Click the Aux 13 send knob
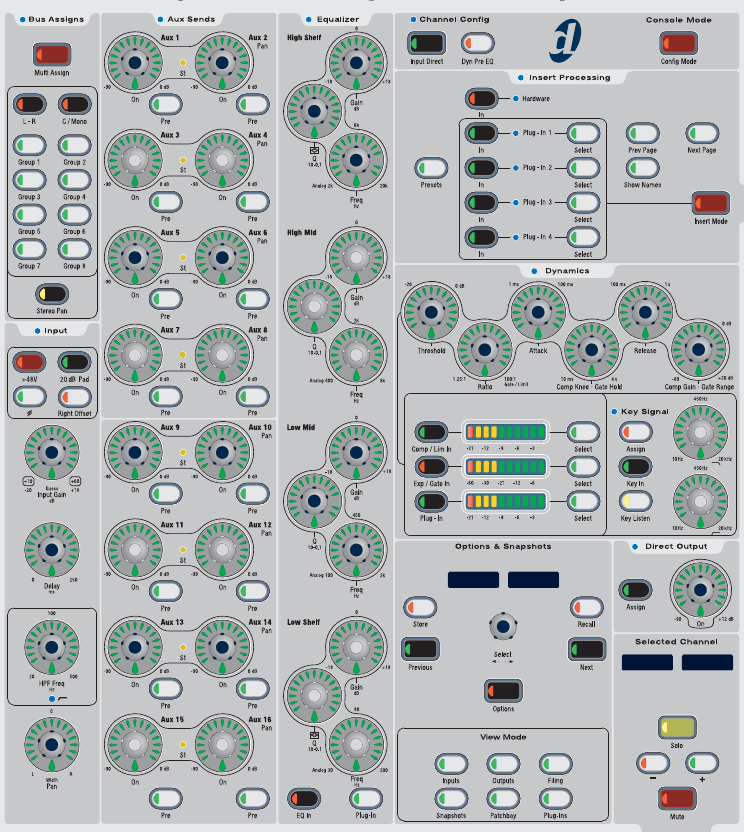Screen dimensions: 744x832 pyautogui.click(x=135, y=647)
